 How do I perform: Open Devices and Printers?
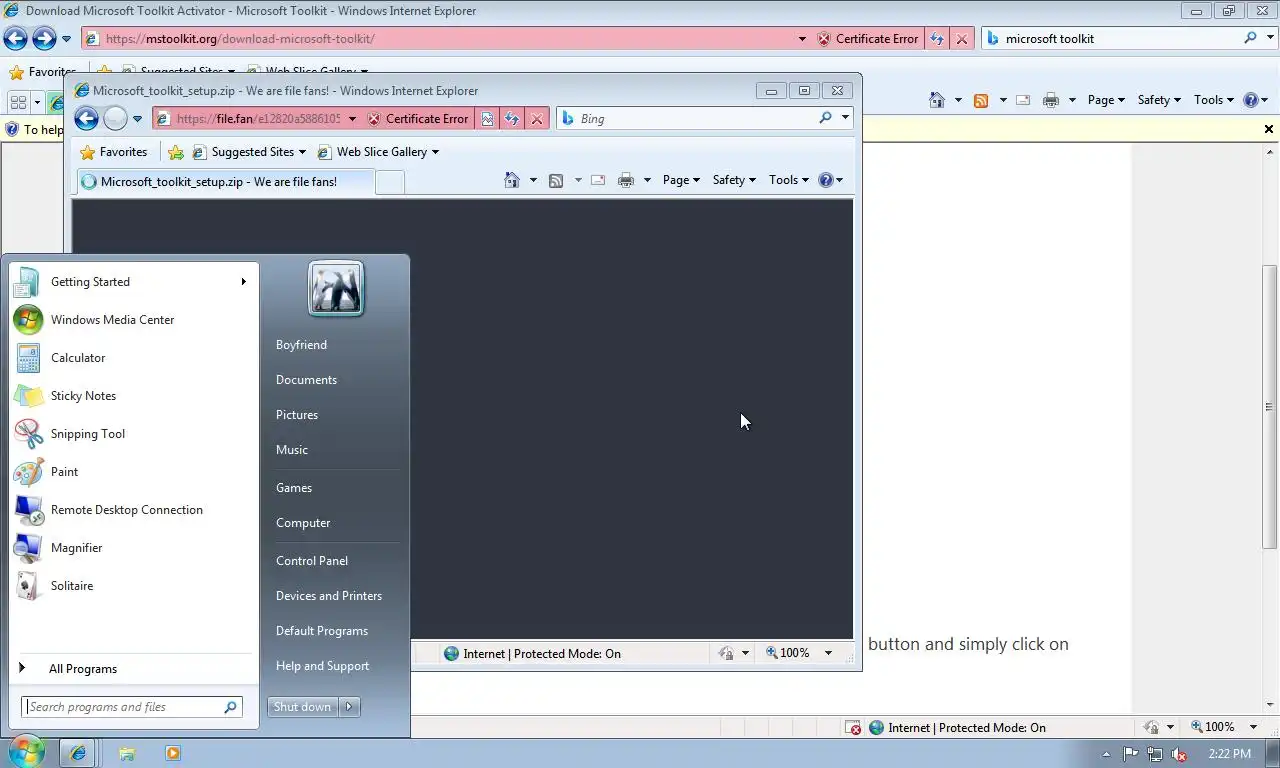[329, 596]
